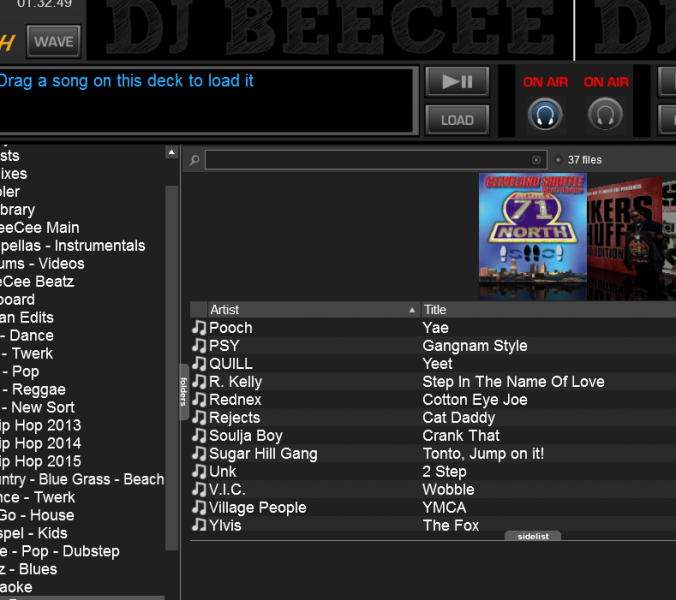Screen dimensions: 676x600
Task: Open the folder ending in eeCee Main
Action: [40, 227]
